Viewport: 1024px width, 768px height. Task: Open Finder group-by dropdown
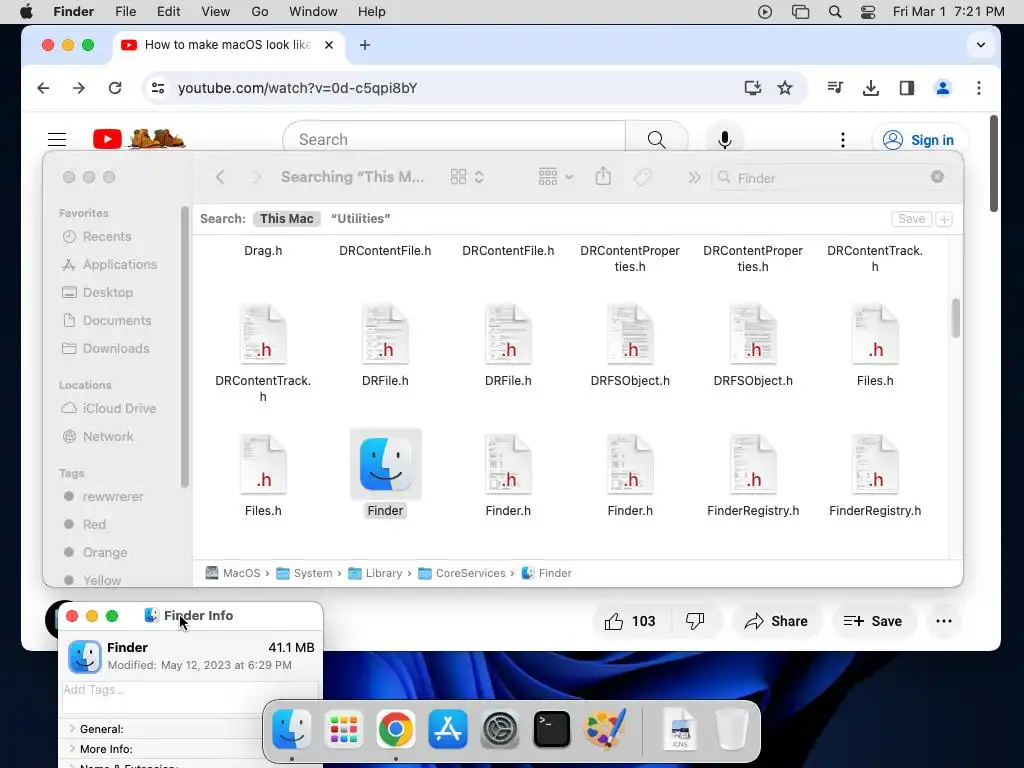pos(555,177)
